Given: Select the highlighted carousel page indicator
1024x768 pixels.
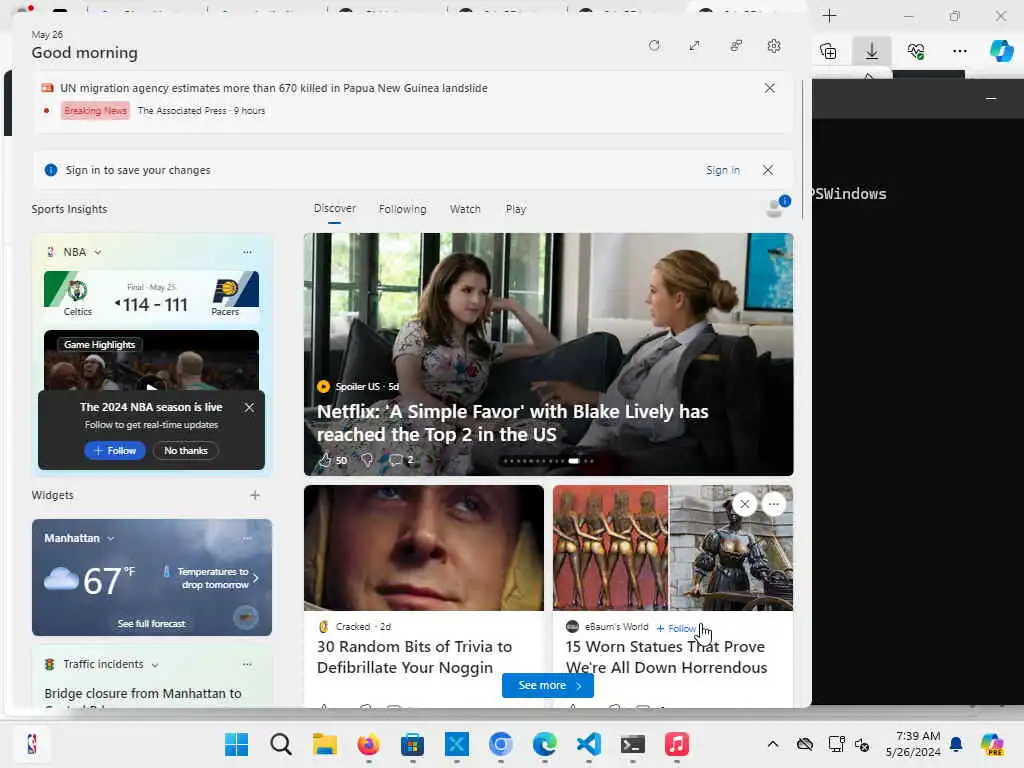Looking at the screenshot, I should click(573, 460).
